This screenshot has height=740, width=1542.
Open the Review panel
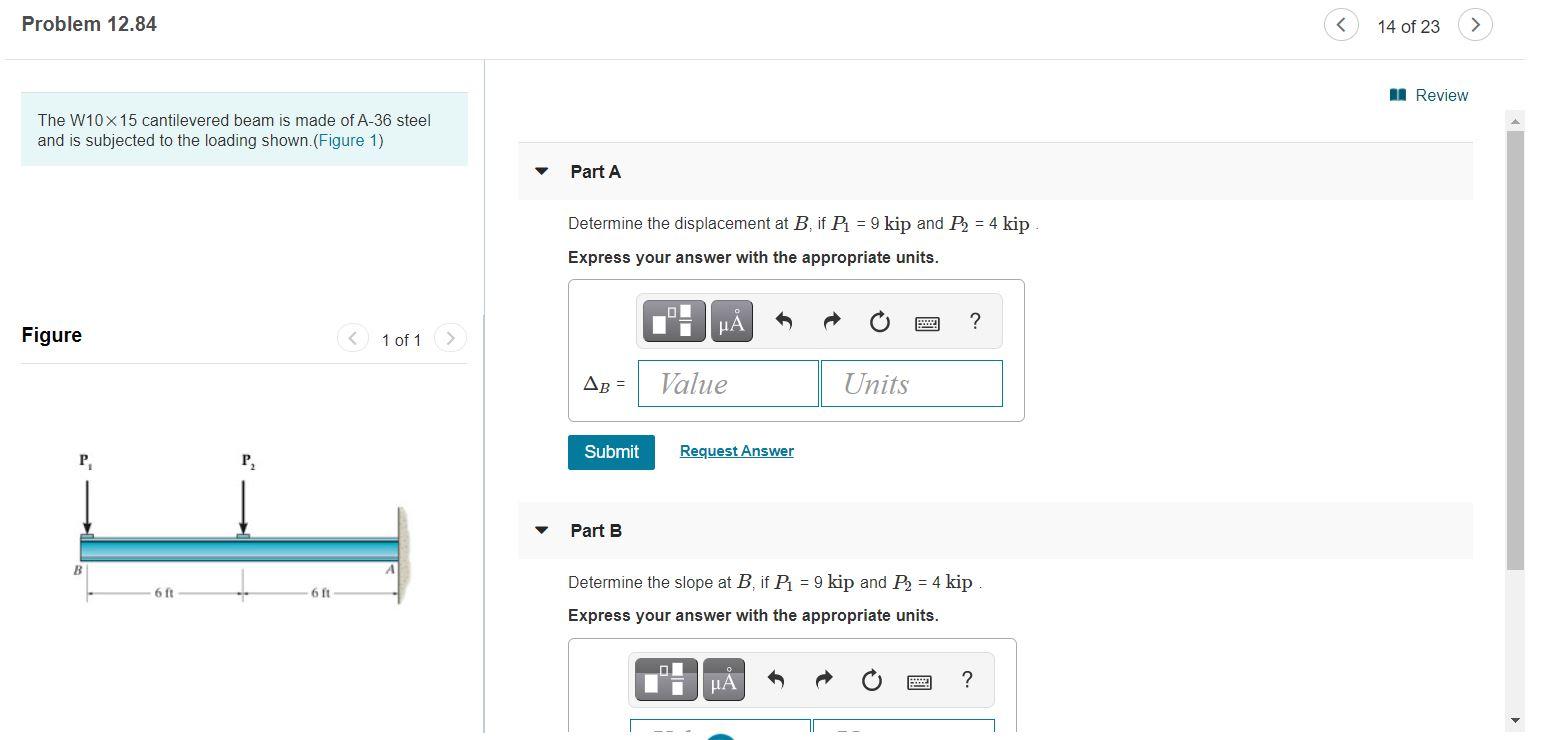[x=1429, y=95]
